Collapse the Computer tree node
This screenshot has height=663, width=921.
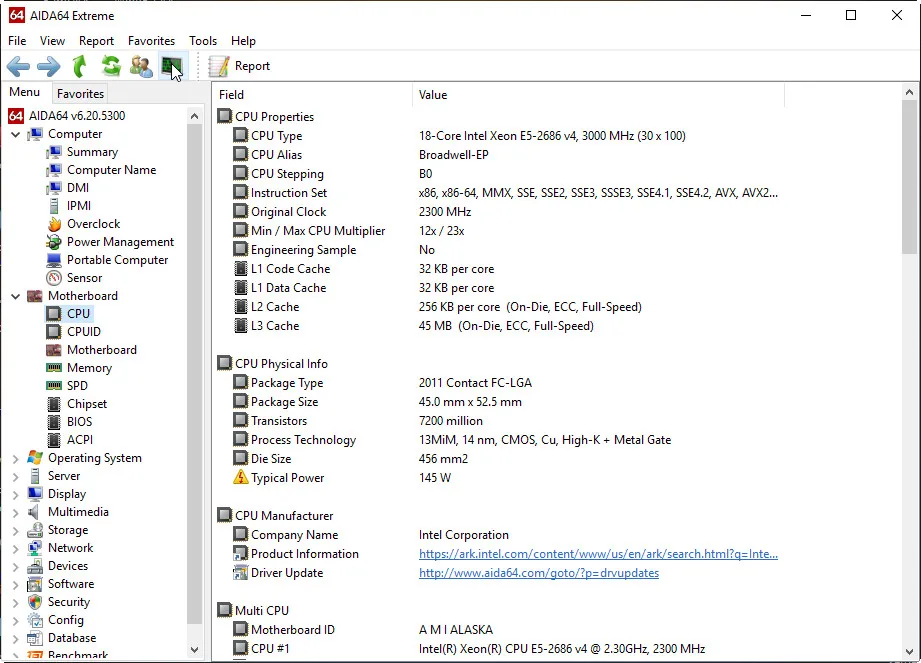pos(16,134)
